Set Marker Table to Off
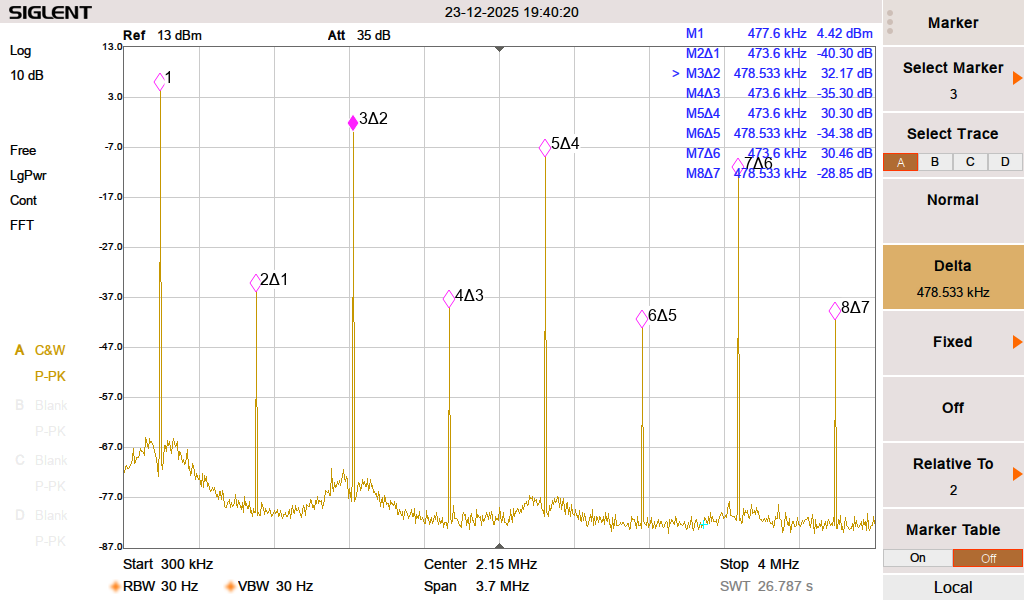 (987, 558)
